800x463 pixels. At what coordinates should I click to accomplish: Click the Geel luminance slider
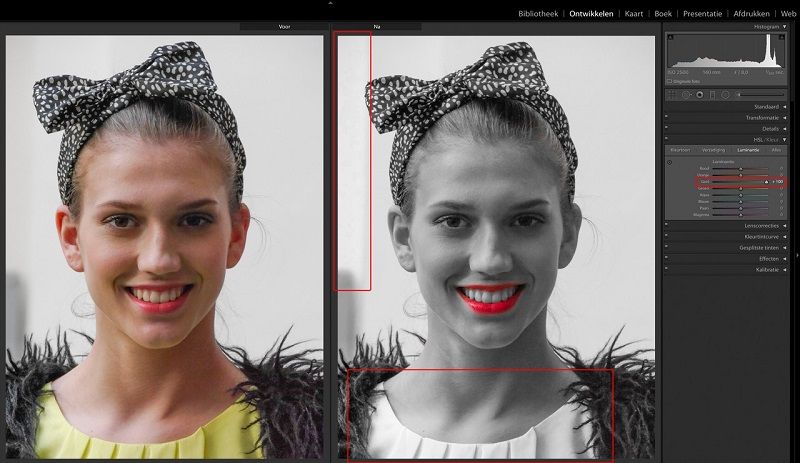741,182
